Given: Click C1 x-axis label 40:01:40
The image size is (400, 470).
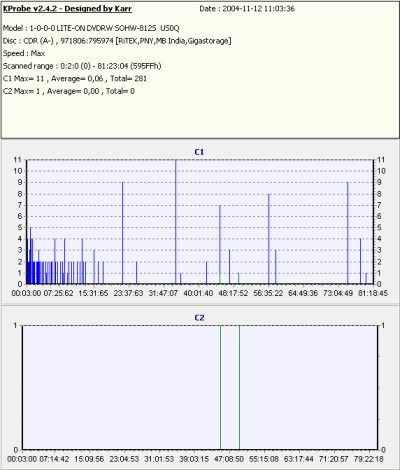Looking at the screenshot, I should (x=198, y=293).
